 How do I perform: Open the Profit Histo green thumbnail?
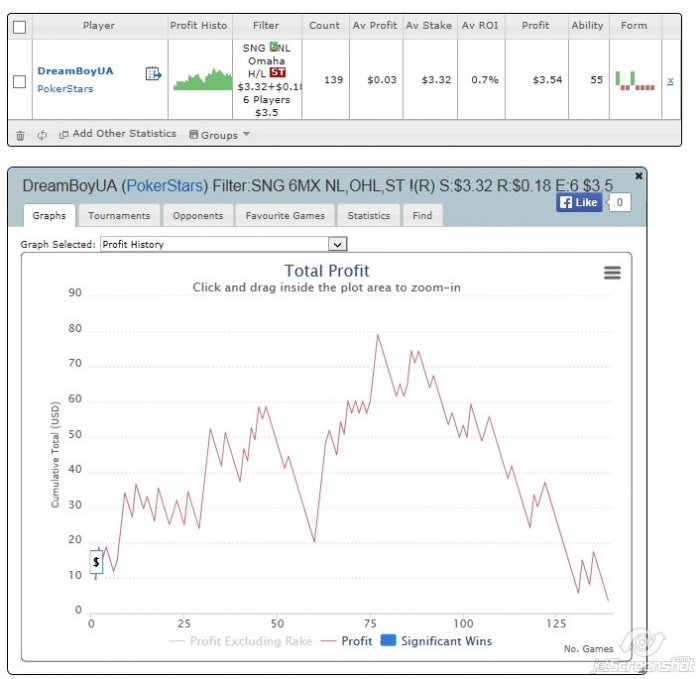pyautogui.click(x=203, y=79)
